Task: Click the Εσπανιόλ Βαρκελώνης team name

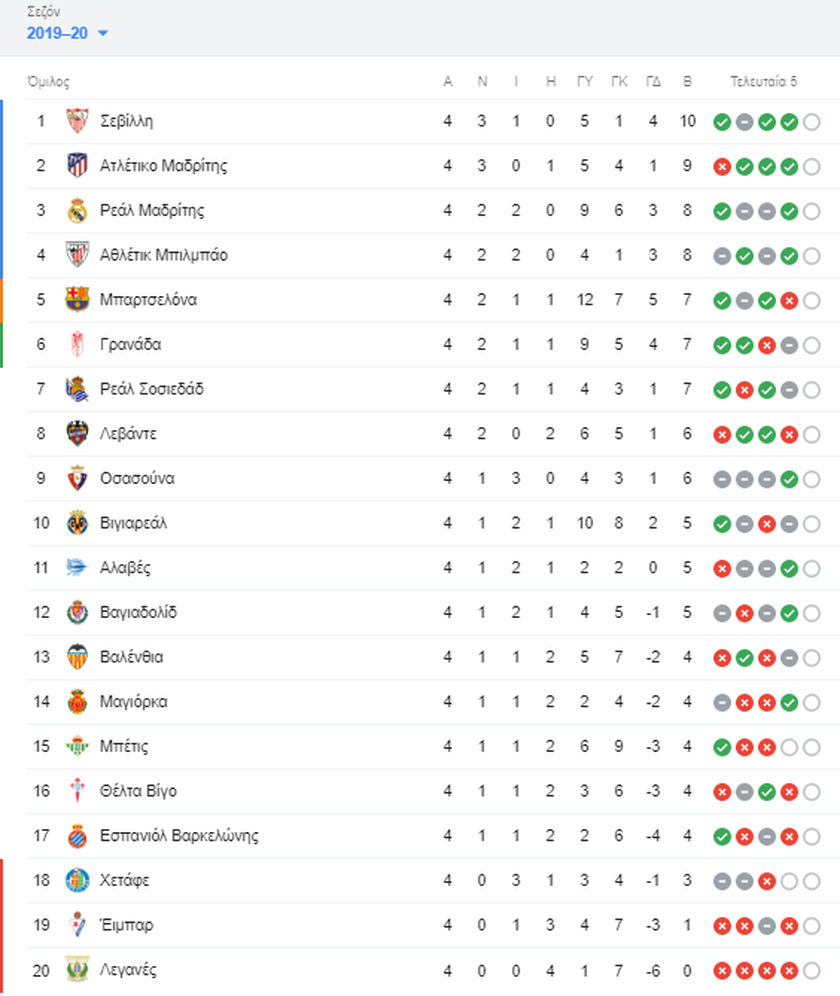Action: (179, 836)
